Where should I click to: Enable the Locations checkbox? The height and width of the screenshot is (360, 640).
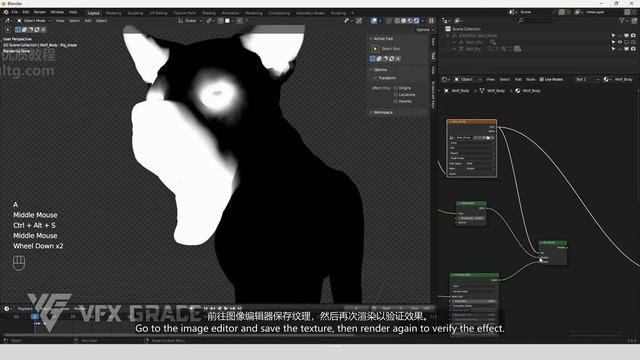pos(396,95)
